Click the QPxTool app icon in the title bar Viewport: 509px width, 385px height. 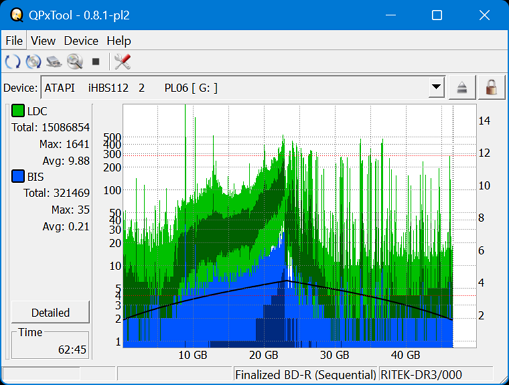point(16,15)
